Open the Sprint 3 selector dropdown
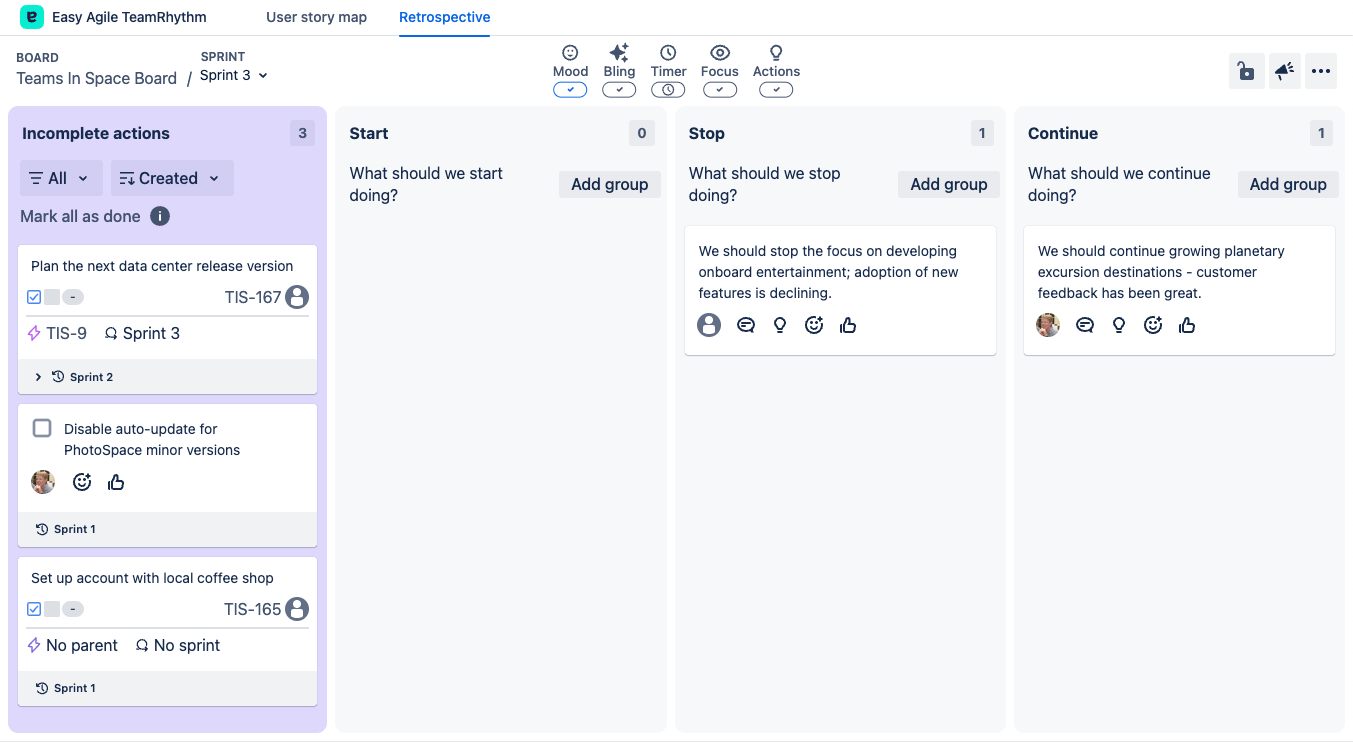This screenshot has width=1353, height=742. point(234,76)
